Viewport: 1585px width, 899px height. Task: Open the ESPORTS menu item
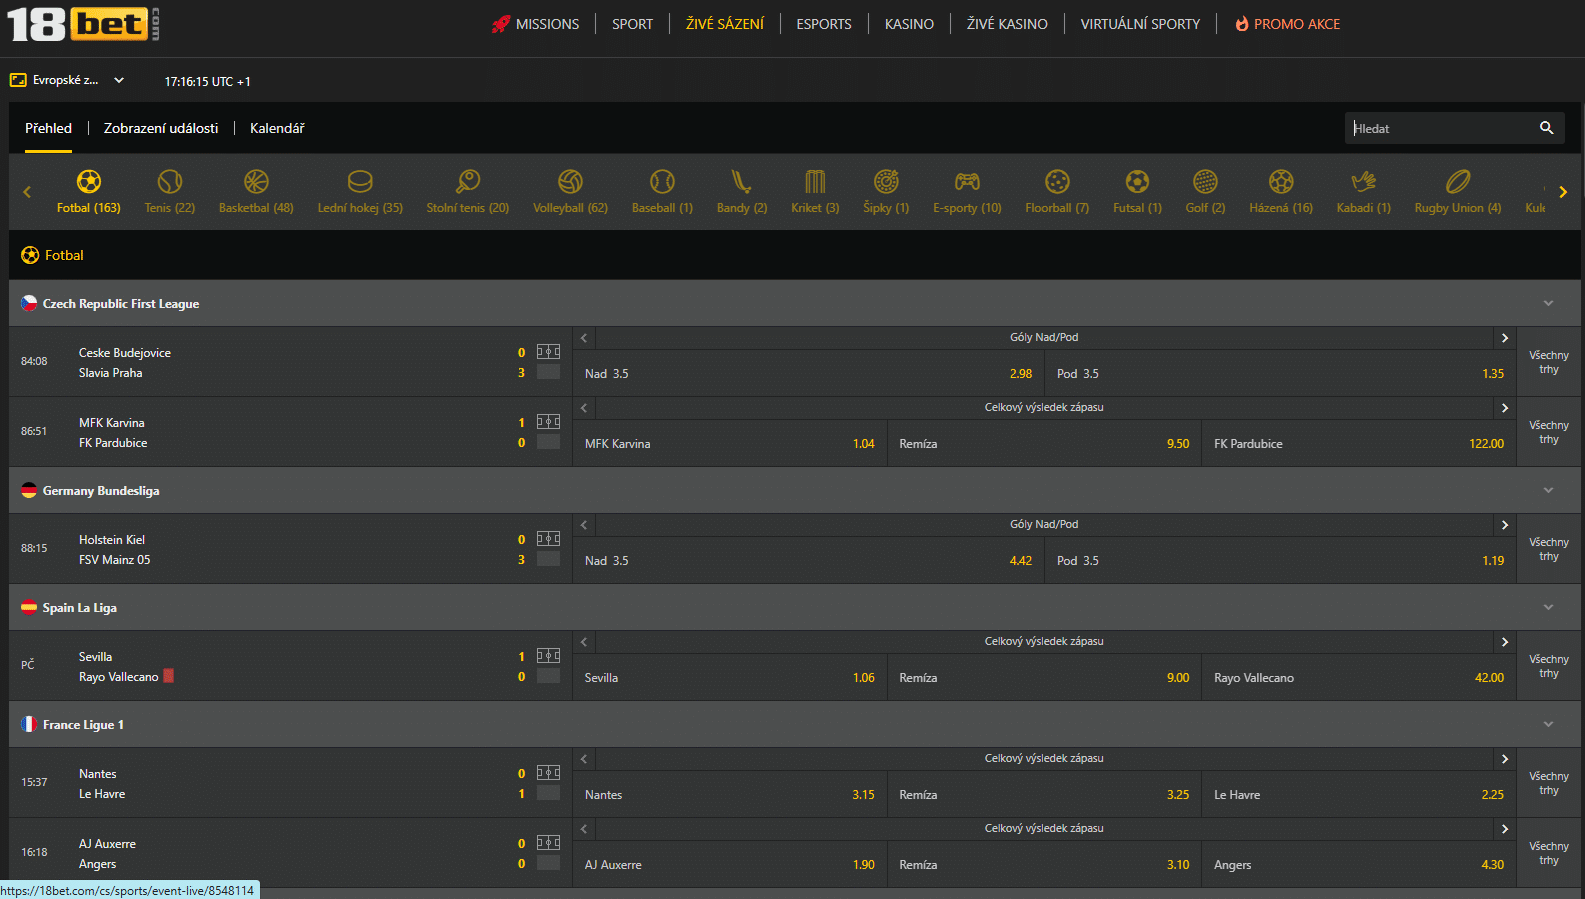[824, 24]
